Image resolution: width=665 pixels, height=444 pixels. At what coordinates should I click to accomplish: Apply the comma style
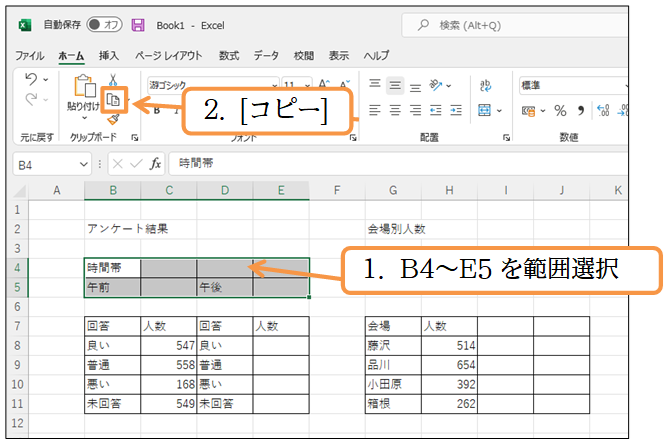pyautogui.click(x=581, y=111)
